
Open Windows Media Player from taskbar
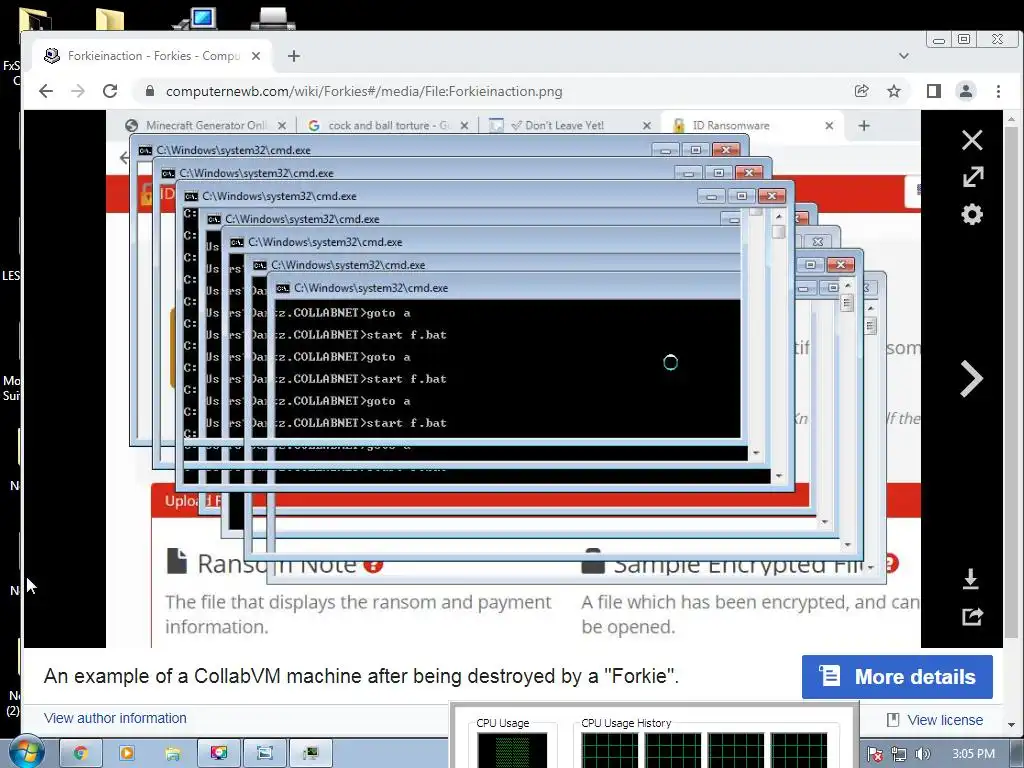(126, 753)
